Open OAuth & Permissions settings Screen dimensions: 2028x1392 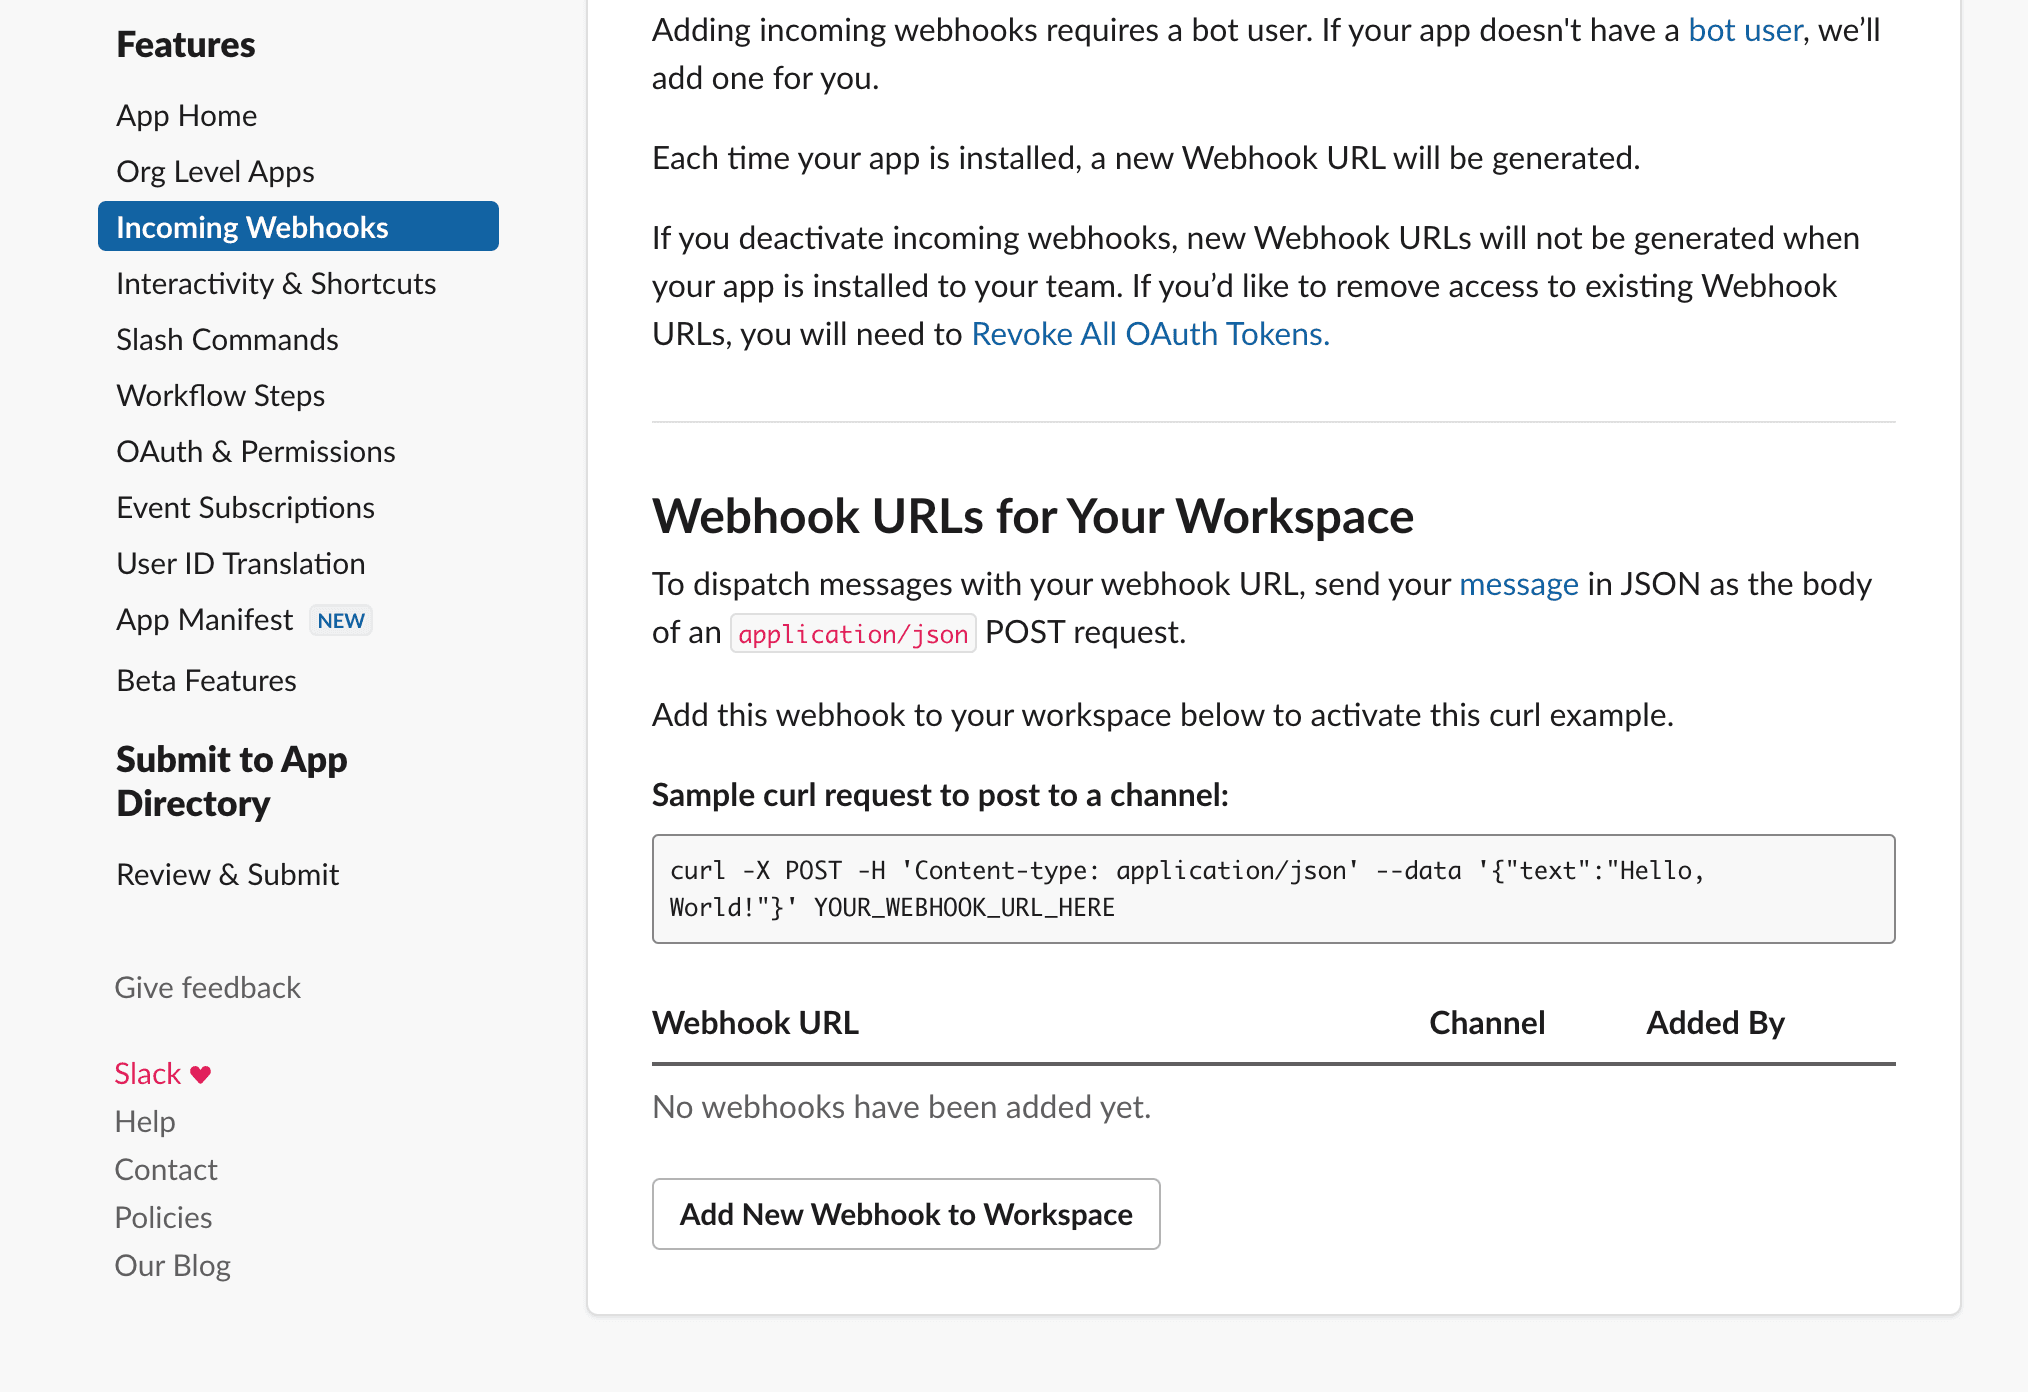pyautogui.click(x=255, y=451)
